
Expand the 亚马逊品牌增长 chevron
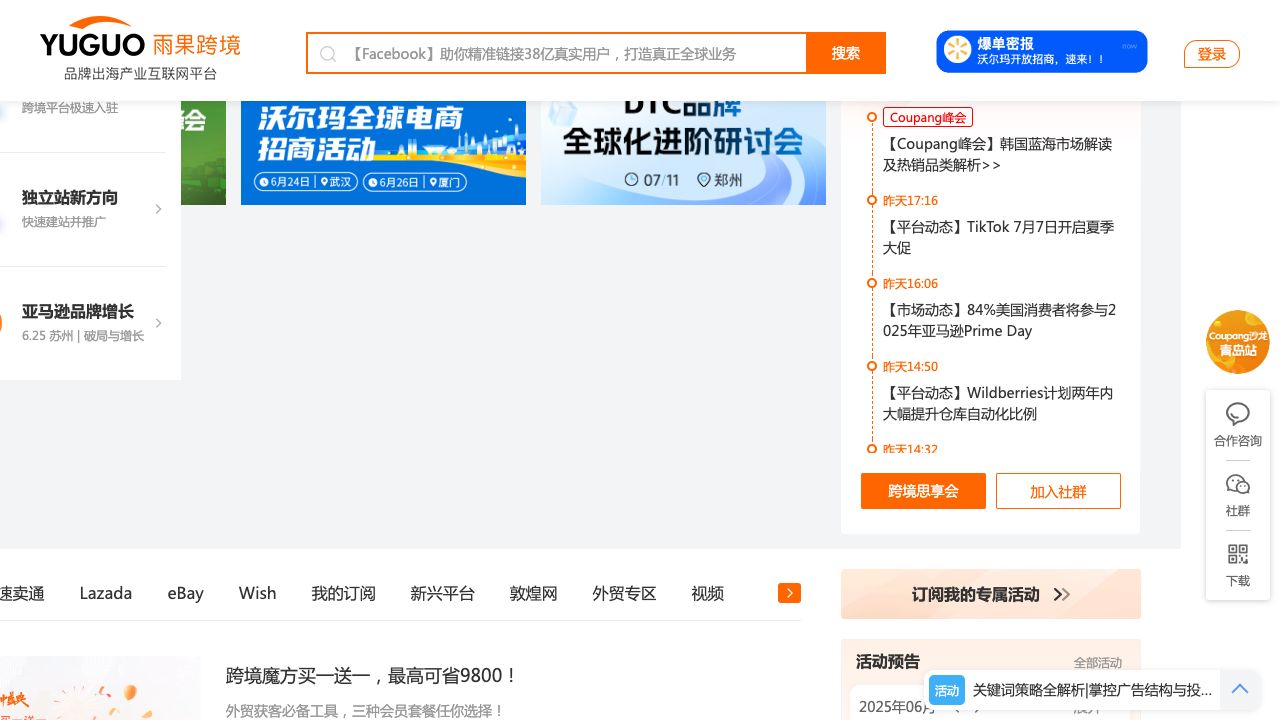(x=158, y=323)
